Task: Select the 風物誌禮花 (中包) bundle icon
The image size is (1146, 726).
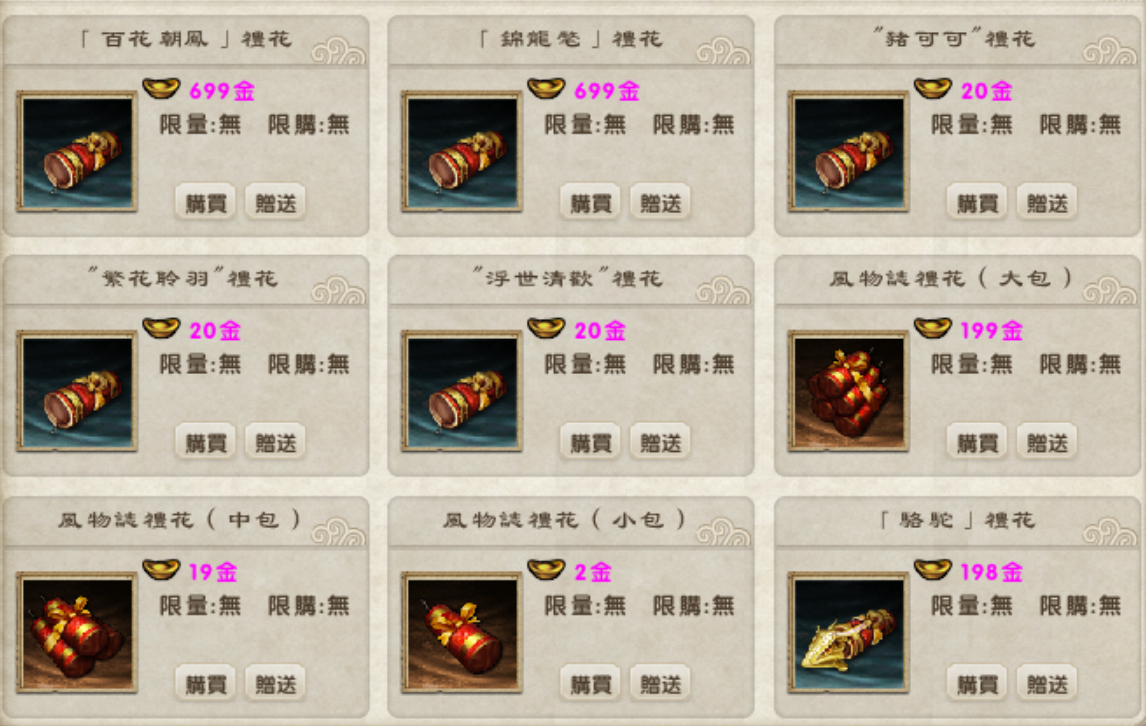Action: pos(77,632)
